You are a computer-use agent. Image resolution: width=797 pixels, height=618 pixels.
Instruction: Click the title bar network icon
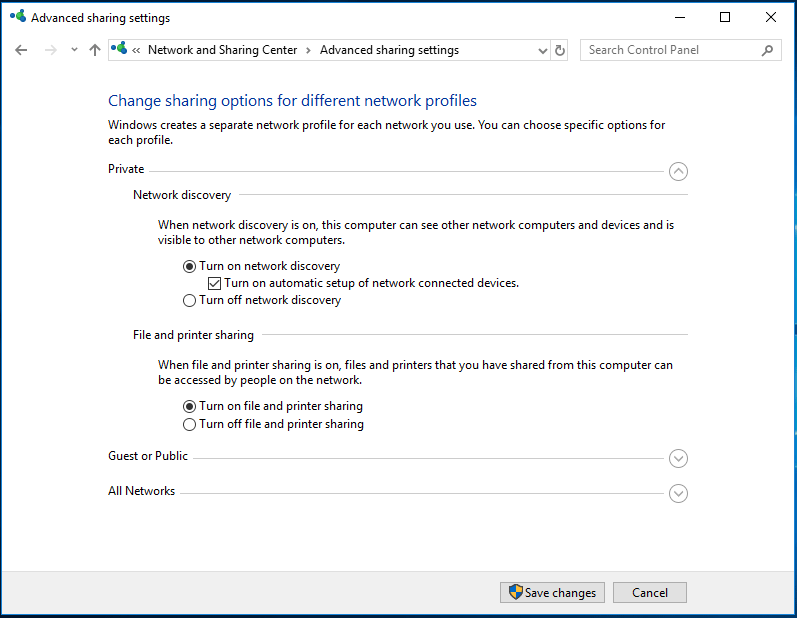pos(18,16)
